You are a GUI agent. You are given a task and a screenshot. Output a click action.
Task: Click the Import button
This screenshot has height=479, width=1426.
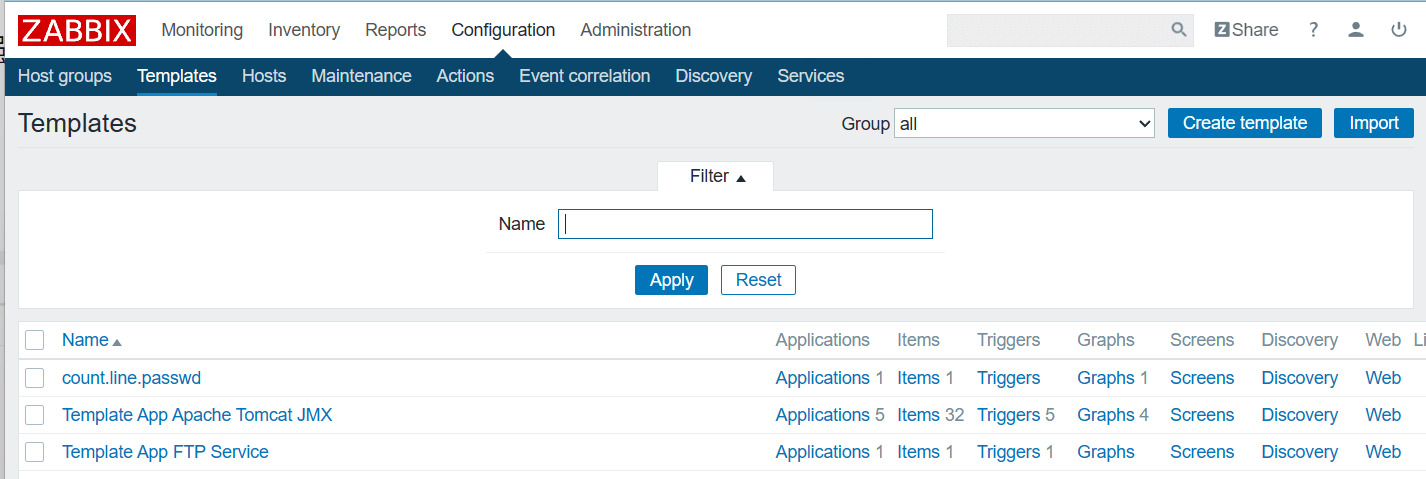[x=1374, y=123]
